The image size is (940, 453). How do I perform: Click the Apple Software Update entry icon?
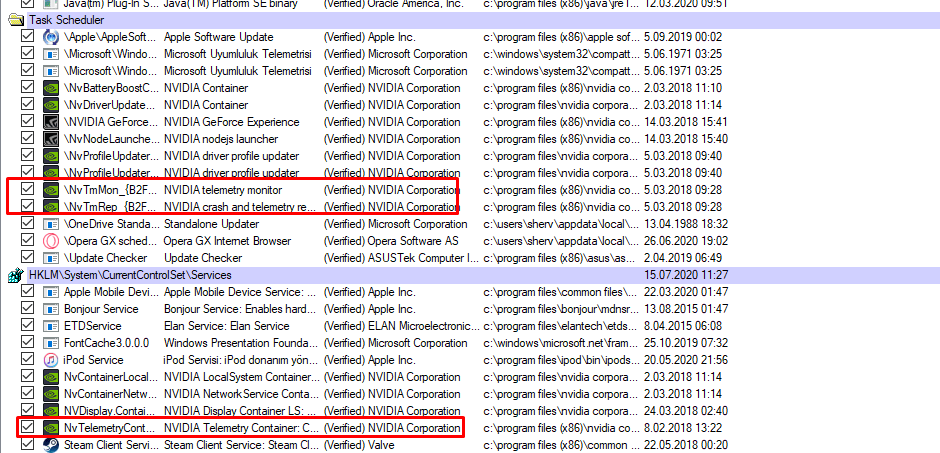pyautogui.click(x=51, y=37)
